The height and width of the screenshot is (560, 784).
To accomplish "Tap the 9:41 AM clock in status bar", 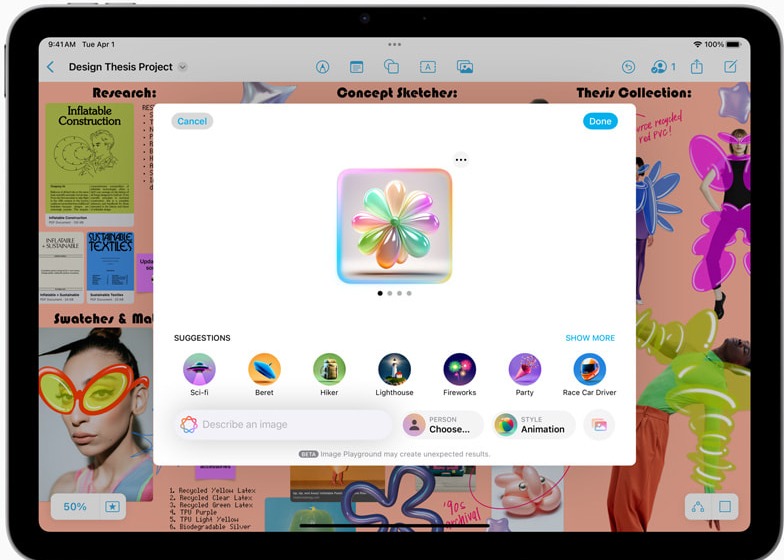I will 62,44.
